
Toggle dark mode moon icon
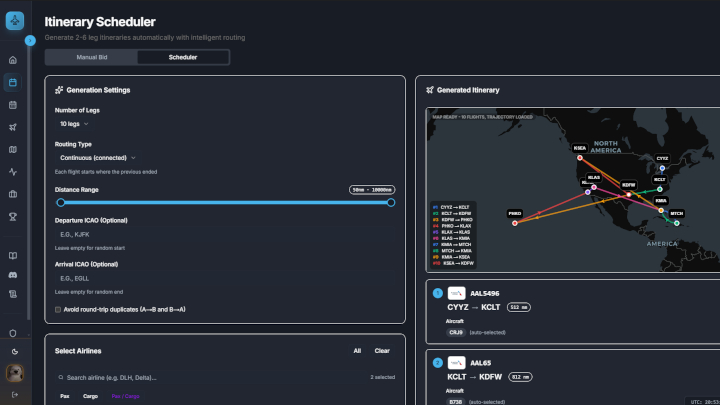click(x=13, y=351)
